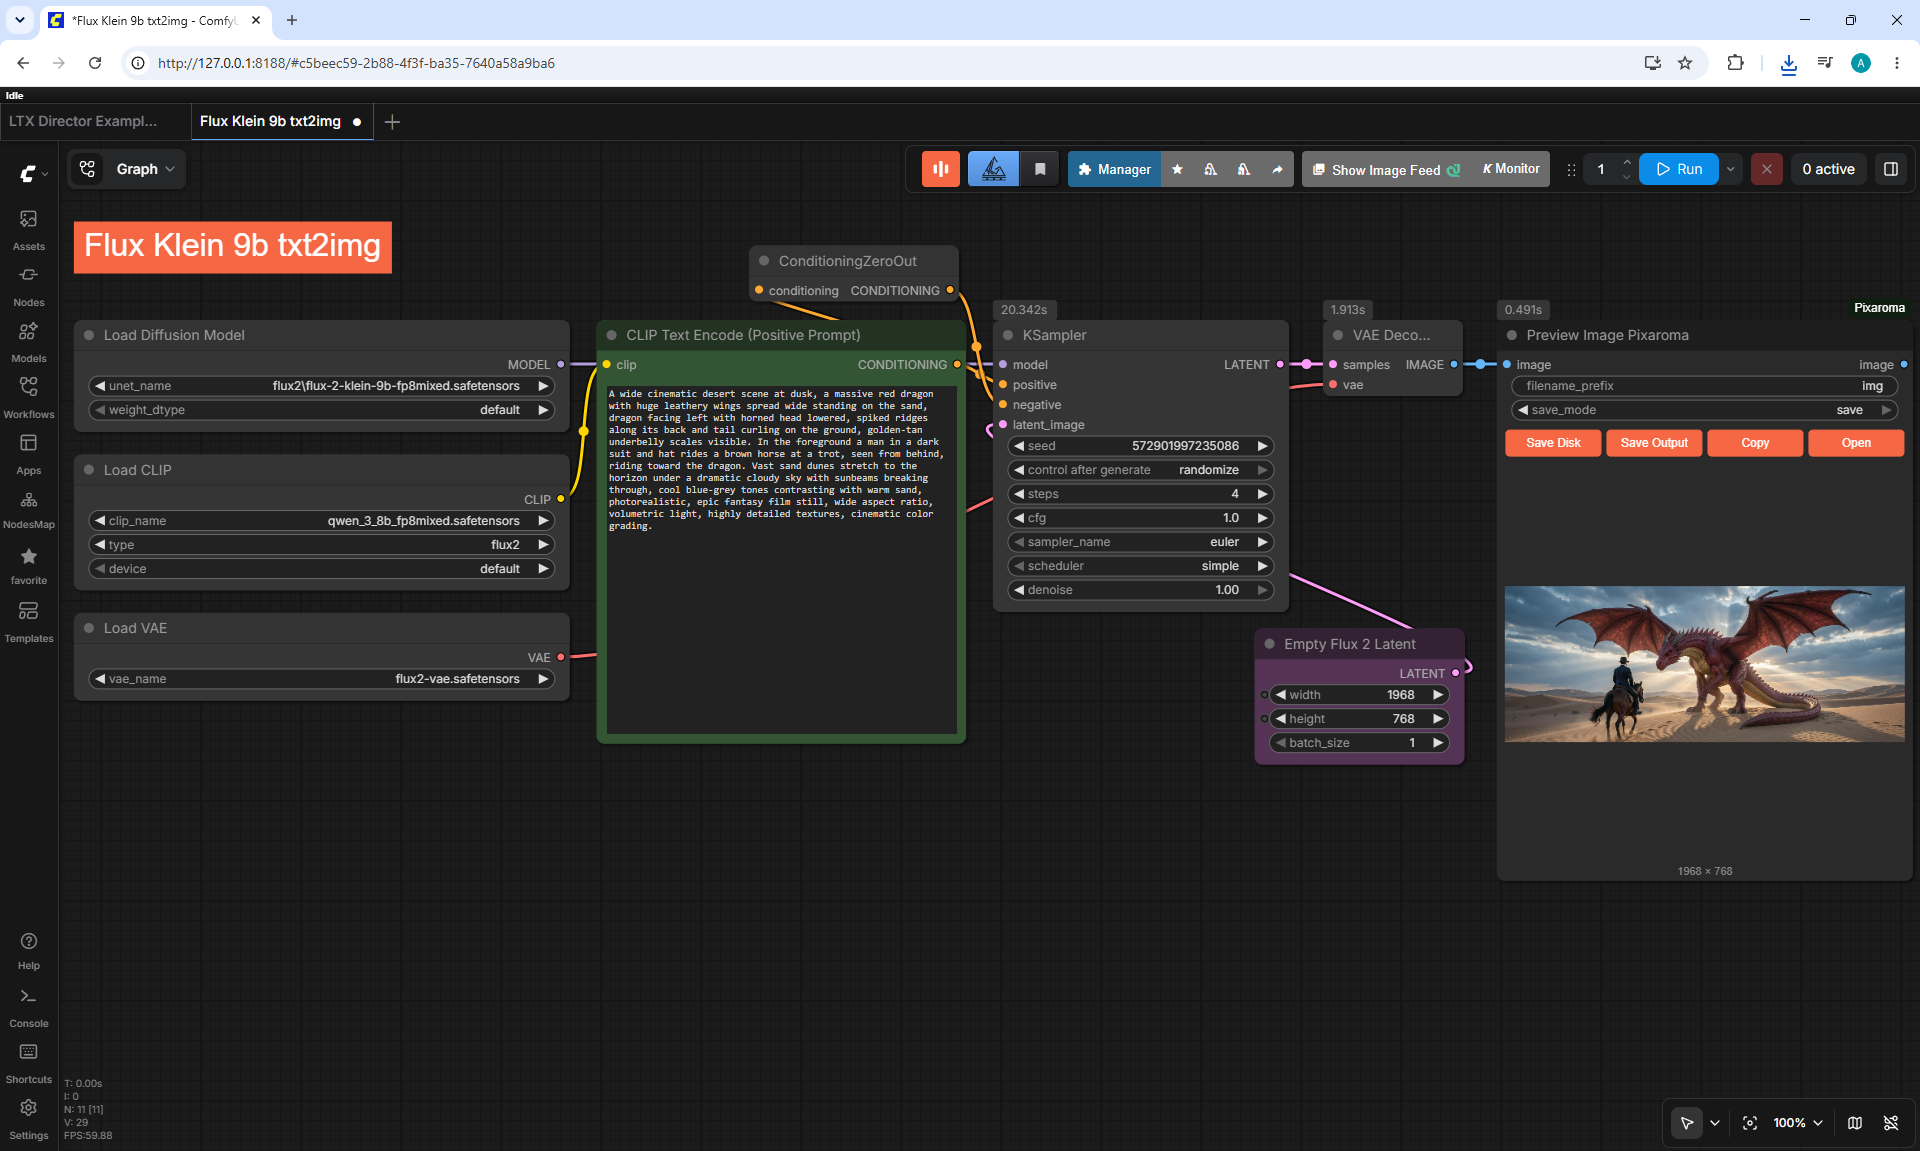
Task: Collapse the VAE Decode node dot
Action: tap(1338, 335)
